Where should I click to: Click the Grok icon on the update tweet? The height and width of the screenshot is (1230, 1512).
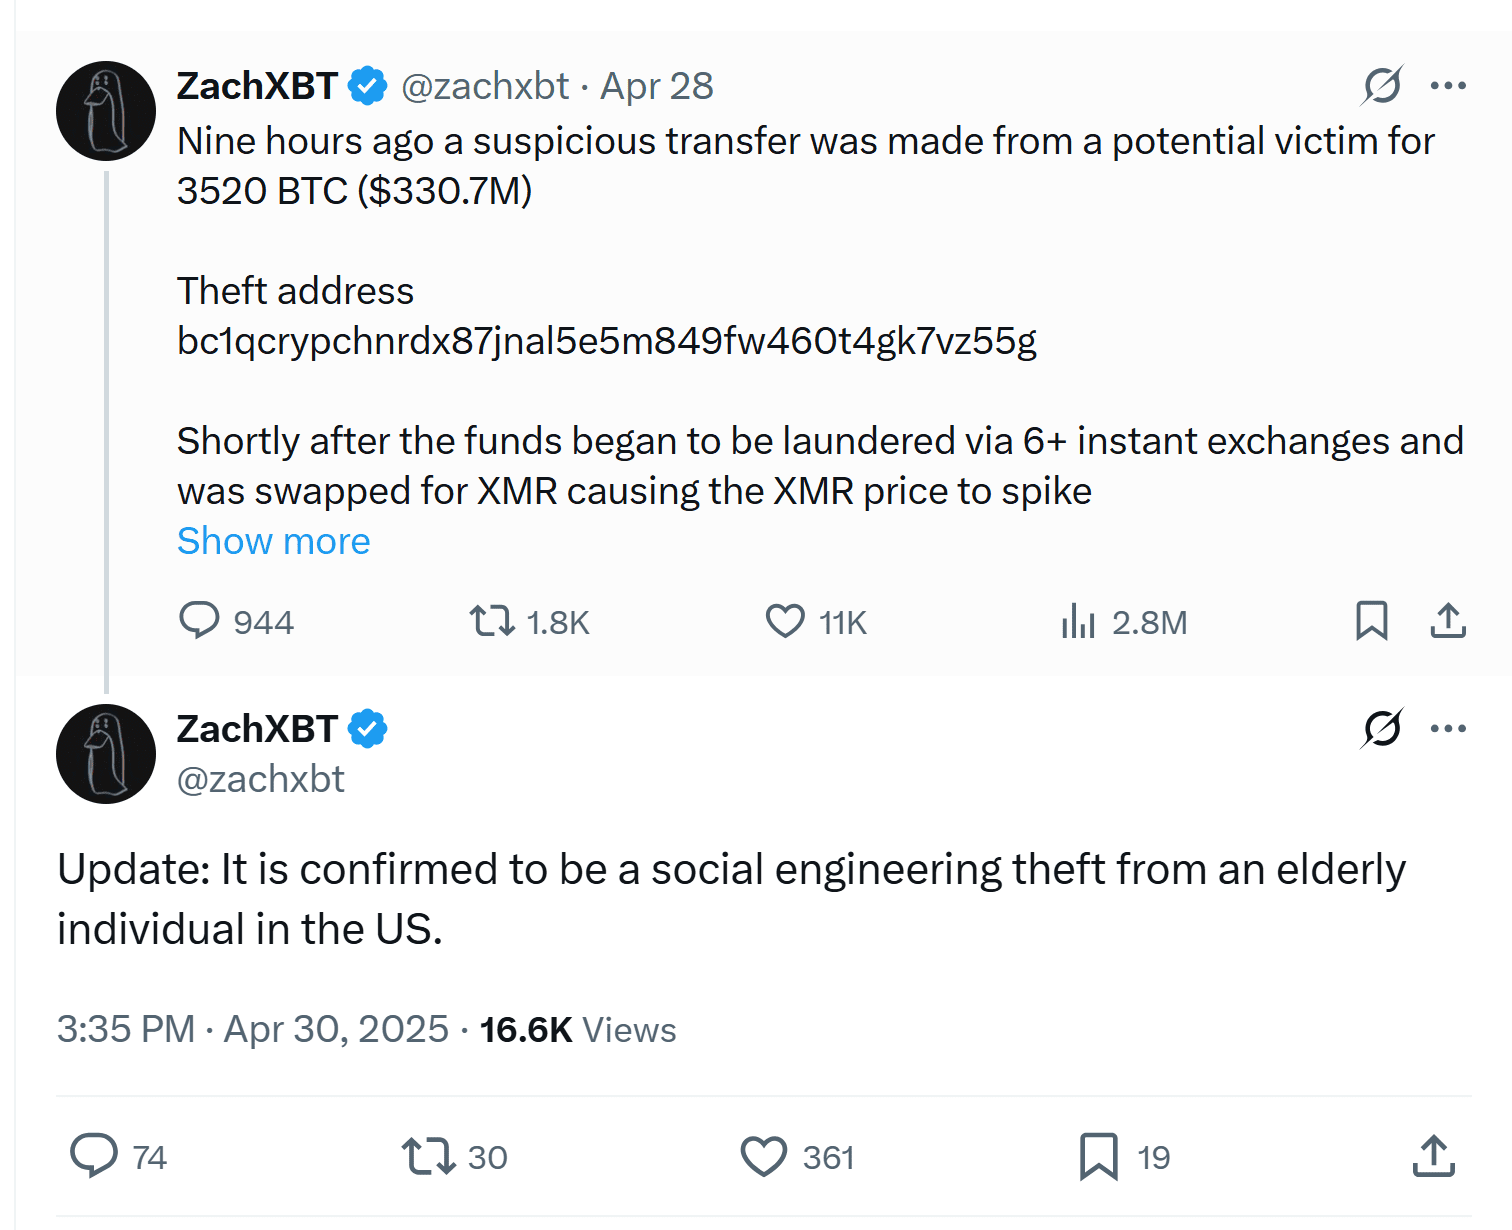point(1380,729)
